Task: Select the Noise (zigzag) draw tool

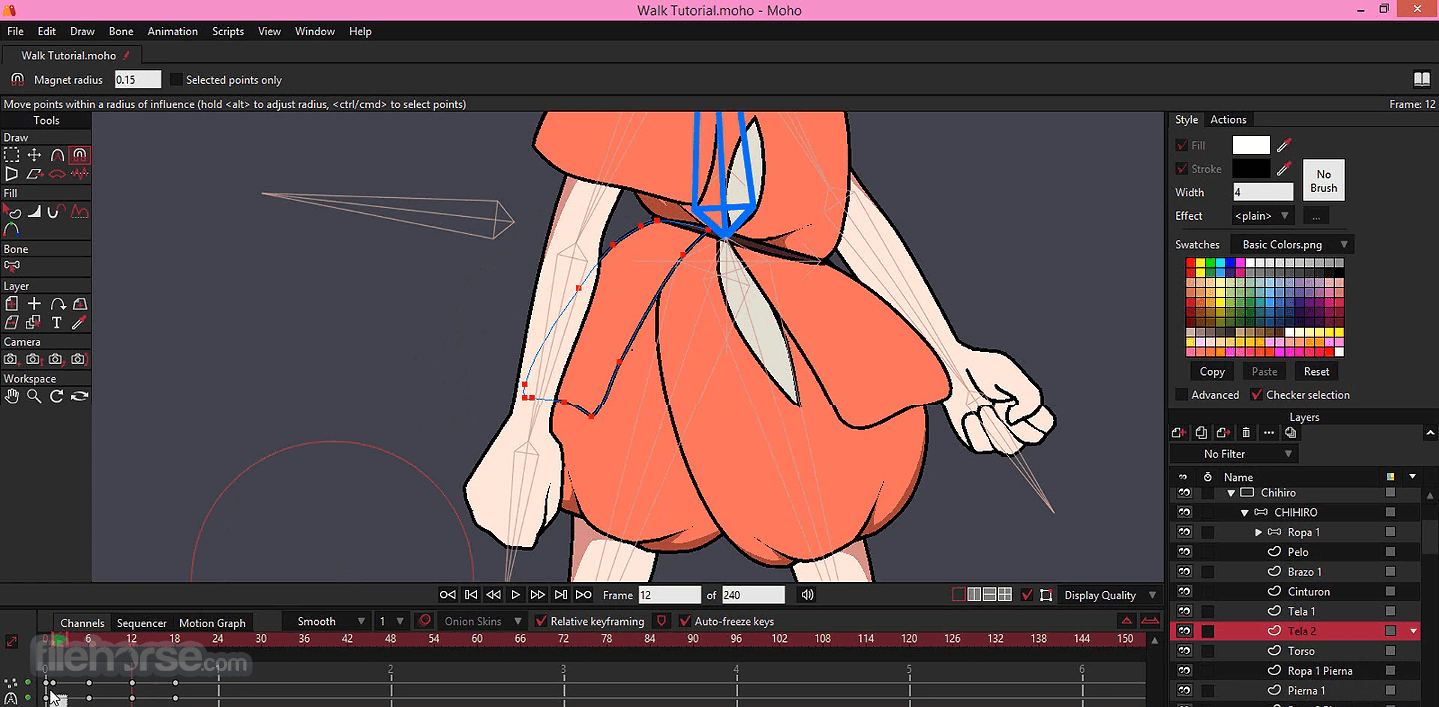Action: [x=80, y=174]
